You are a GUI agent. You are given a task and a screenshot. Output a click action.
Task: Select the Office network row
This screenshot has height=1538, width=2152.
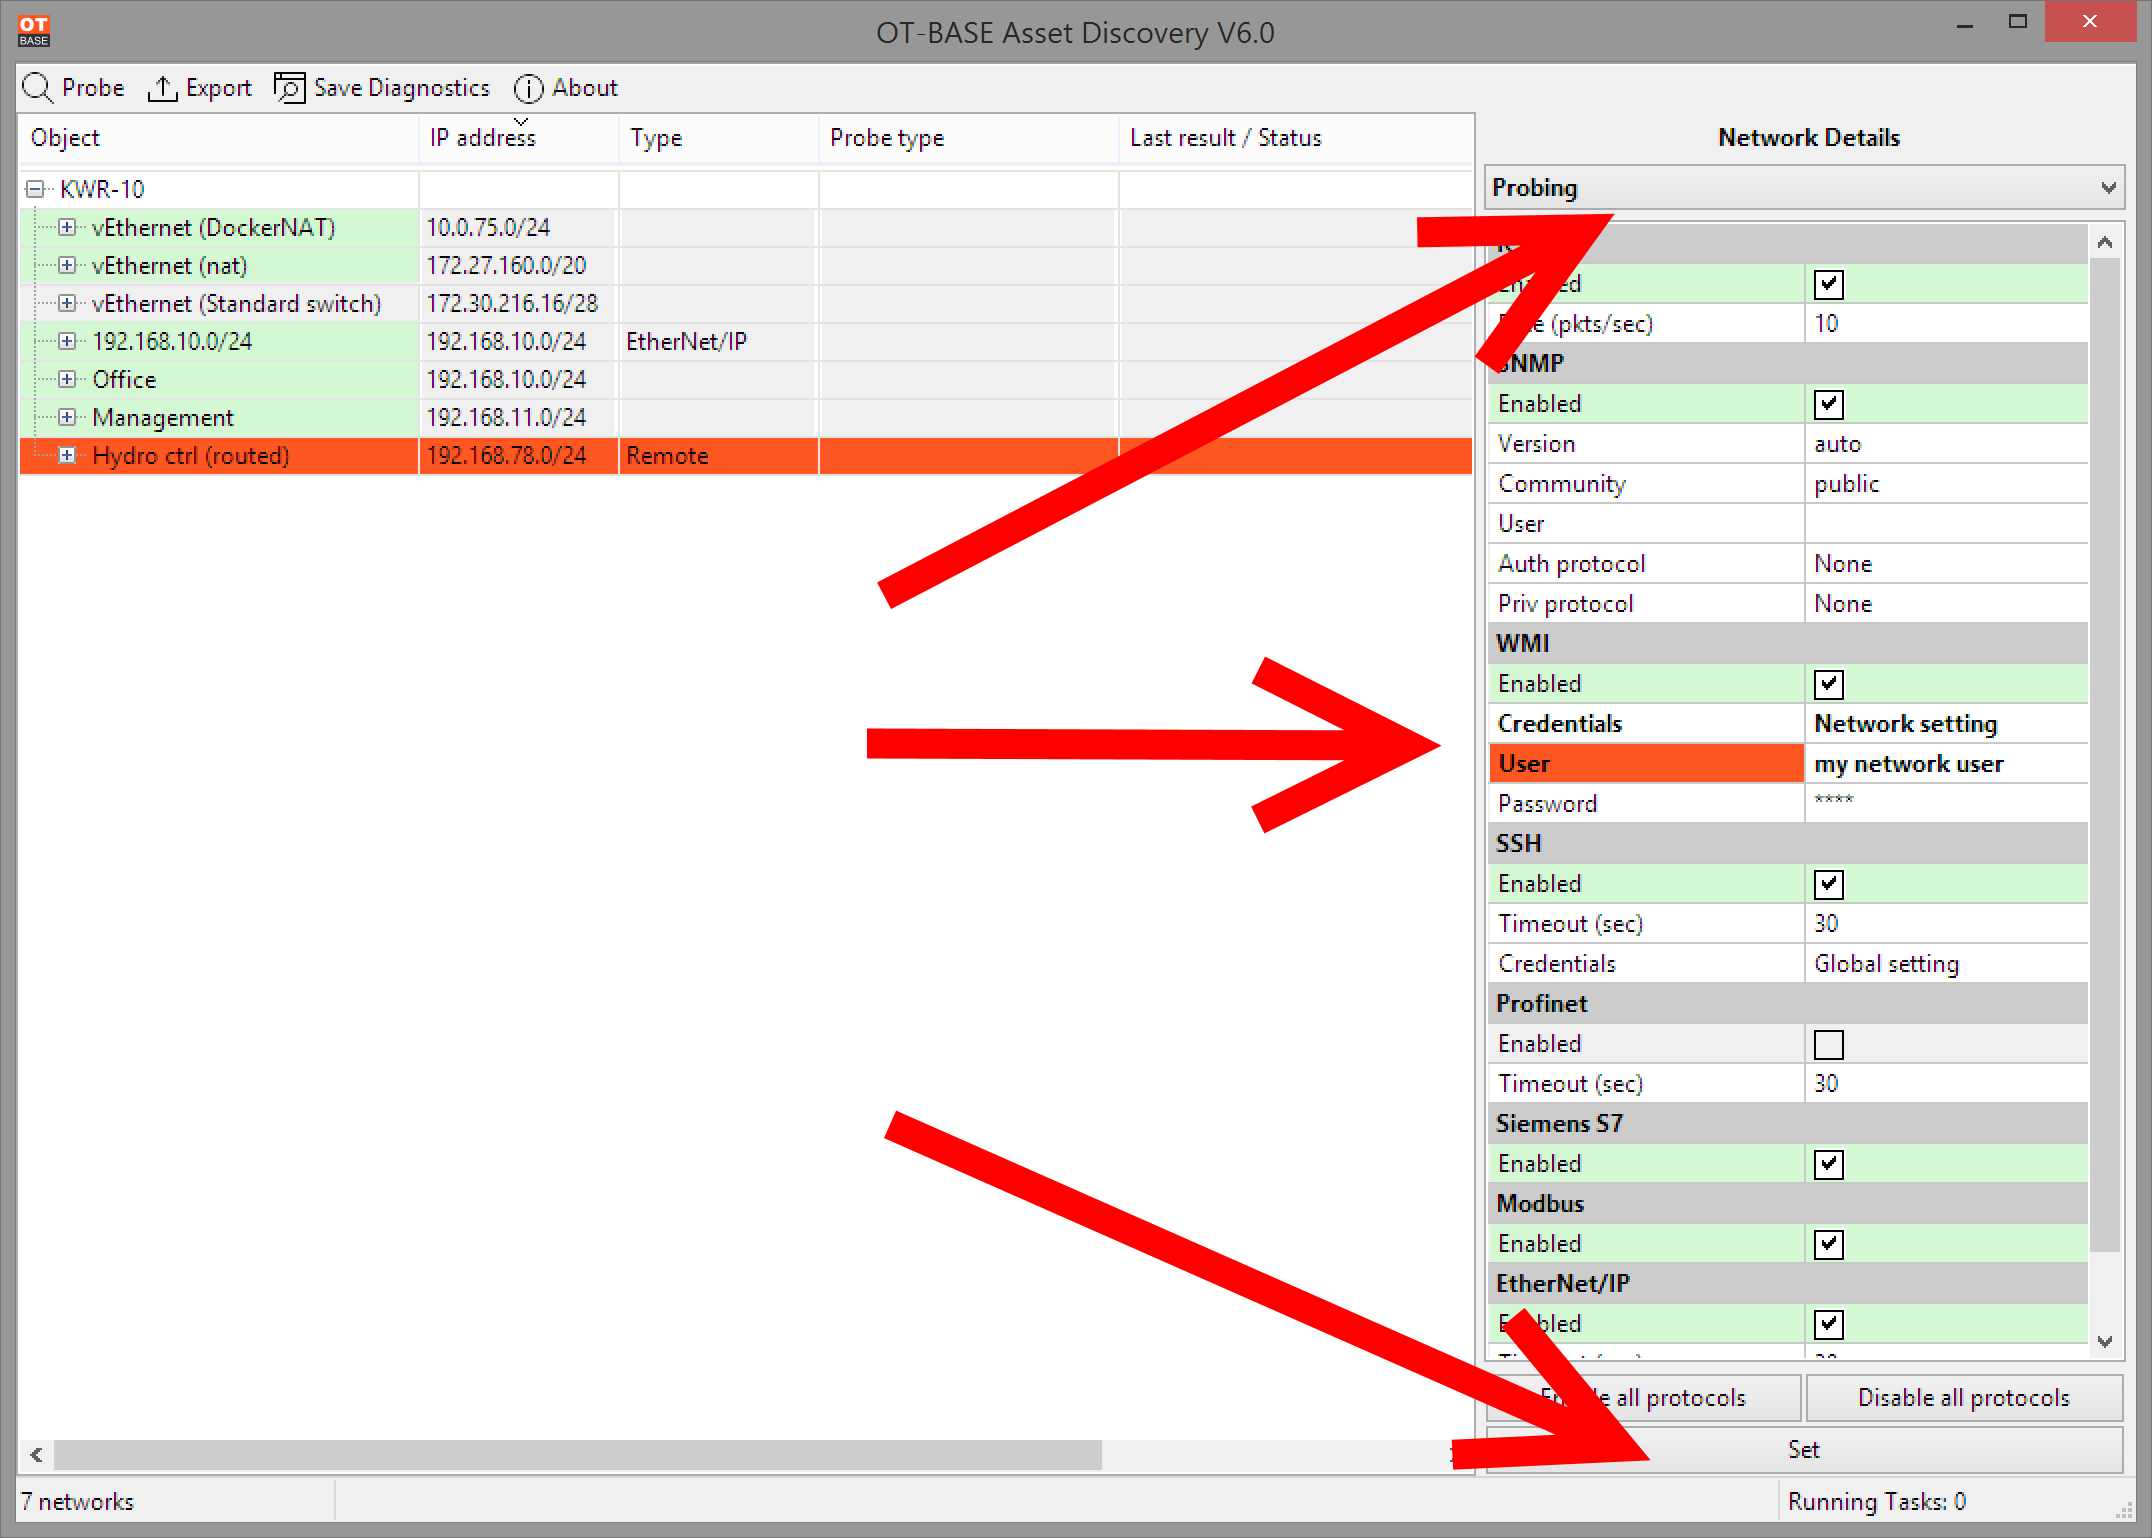pos(745,380)
